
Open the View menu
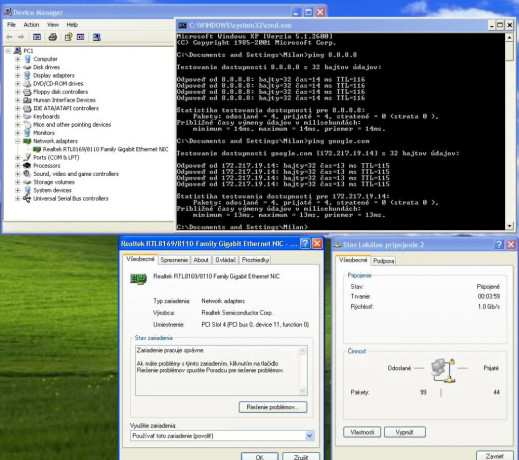pyautogui.click(x=53, y=25)
